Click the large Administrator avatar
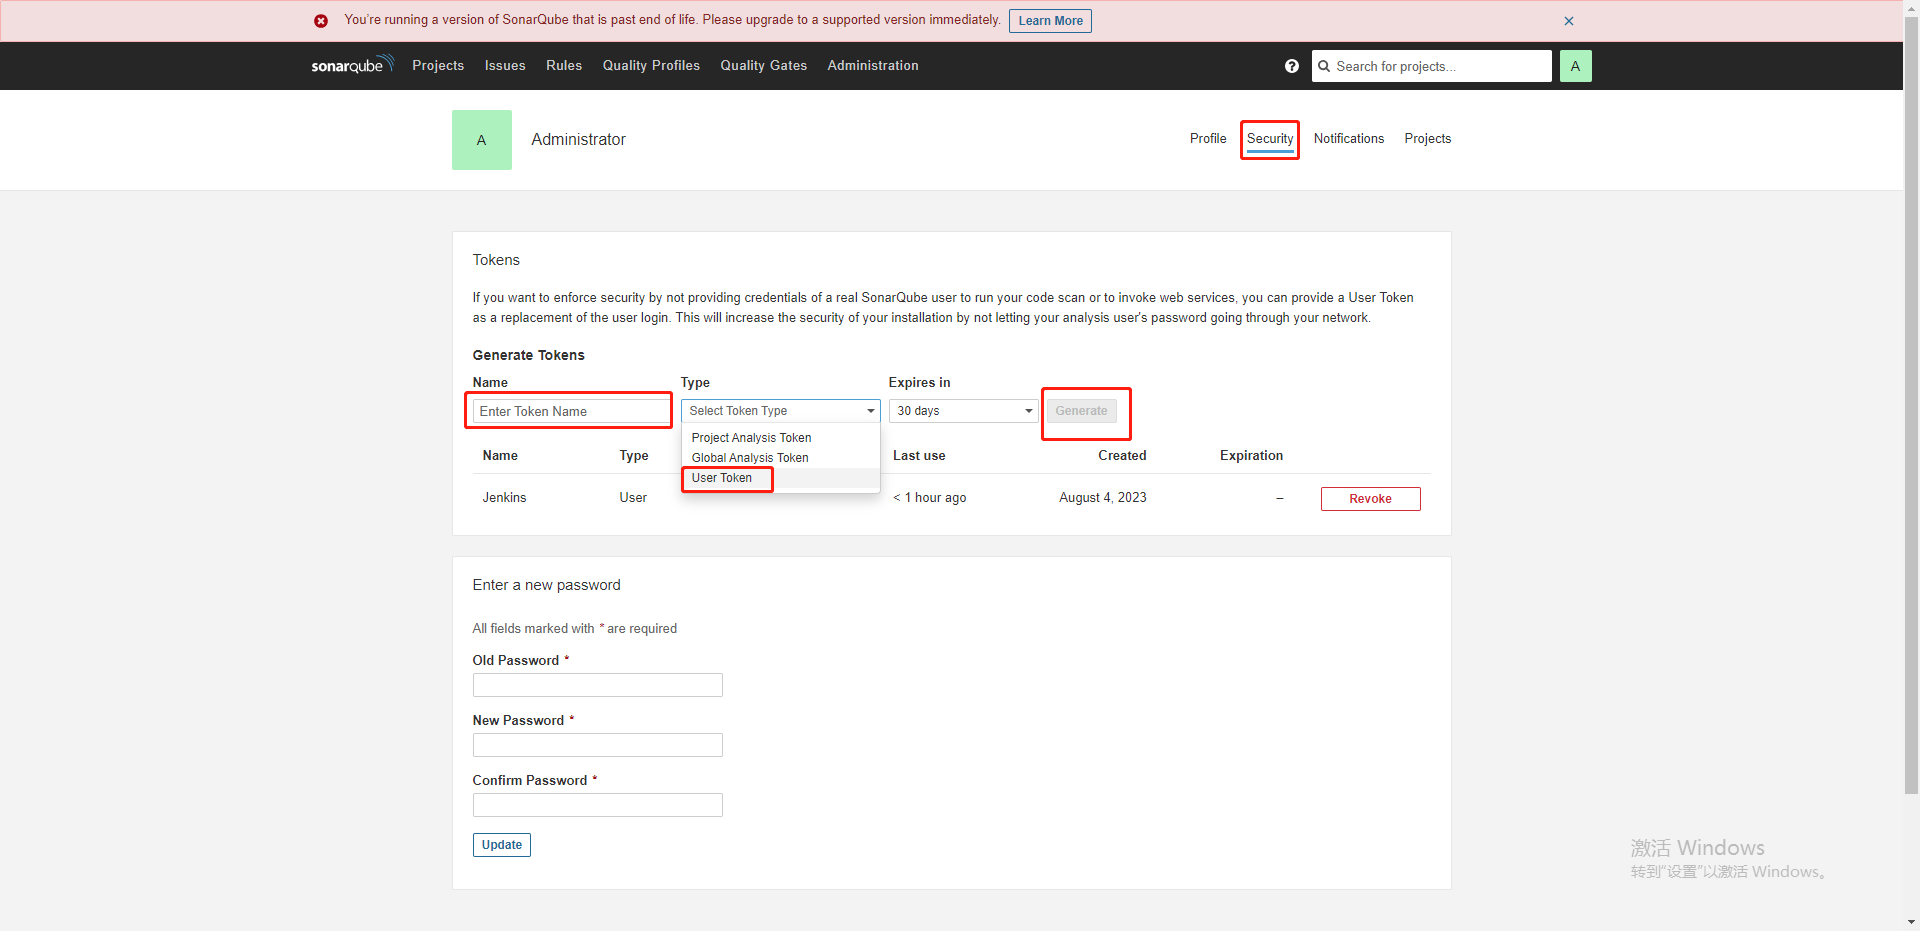Viewport: 1920px width, 931px height. tap(482, 140)
